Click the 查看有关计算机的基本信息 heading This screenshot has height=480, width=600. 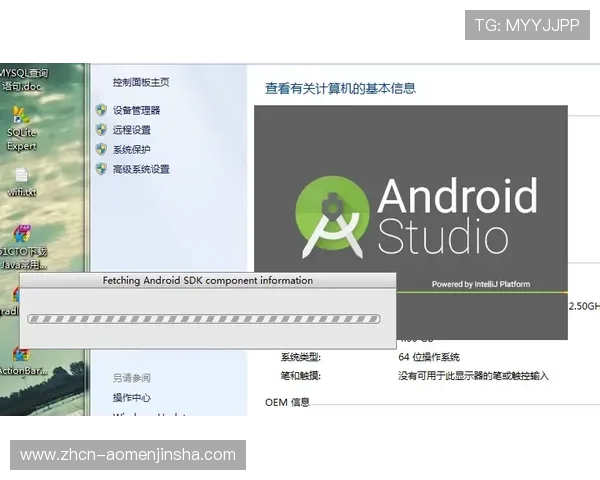(x=340, y=88)
